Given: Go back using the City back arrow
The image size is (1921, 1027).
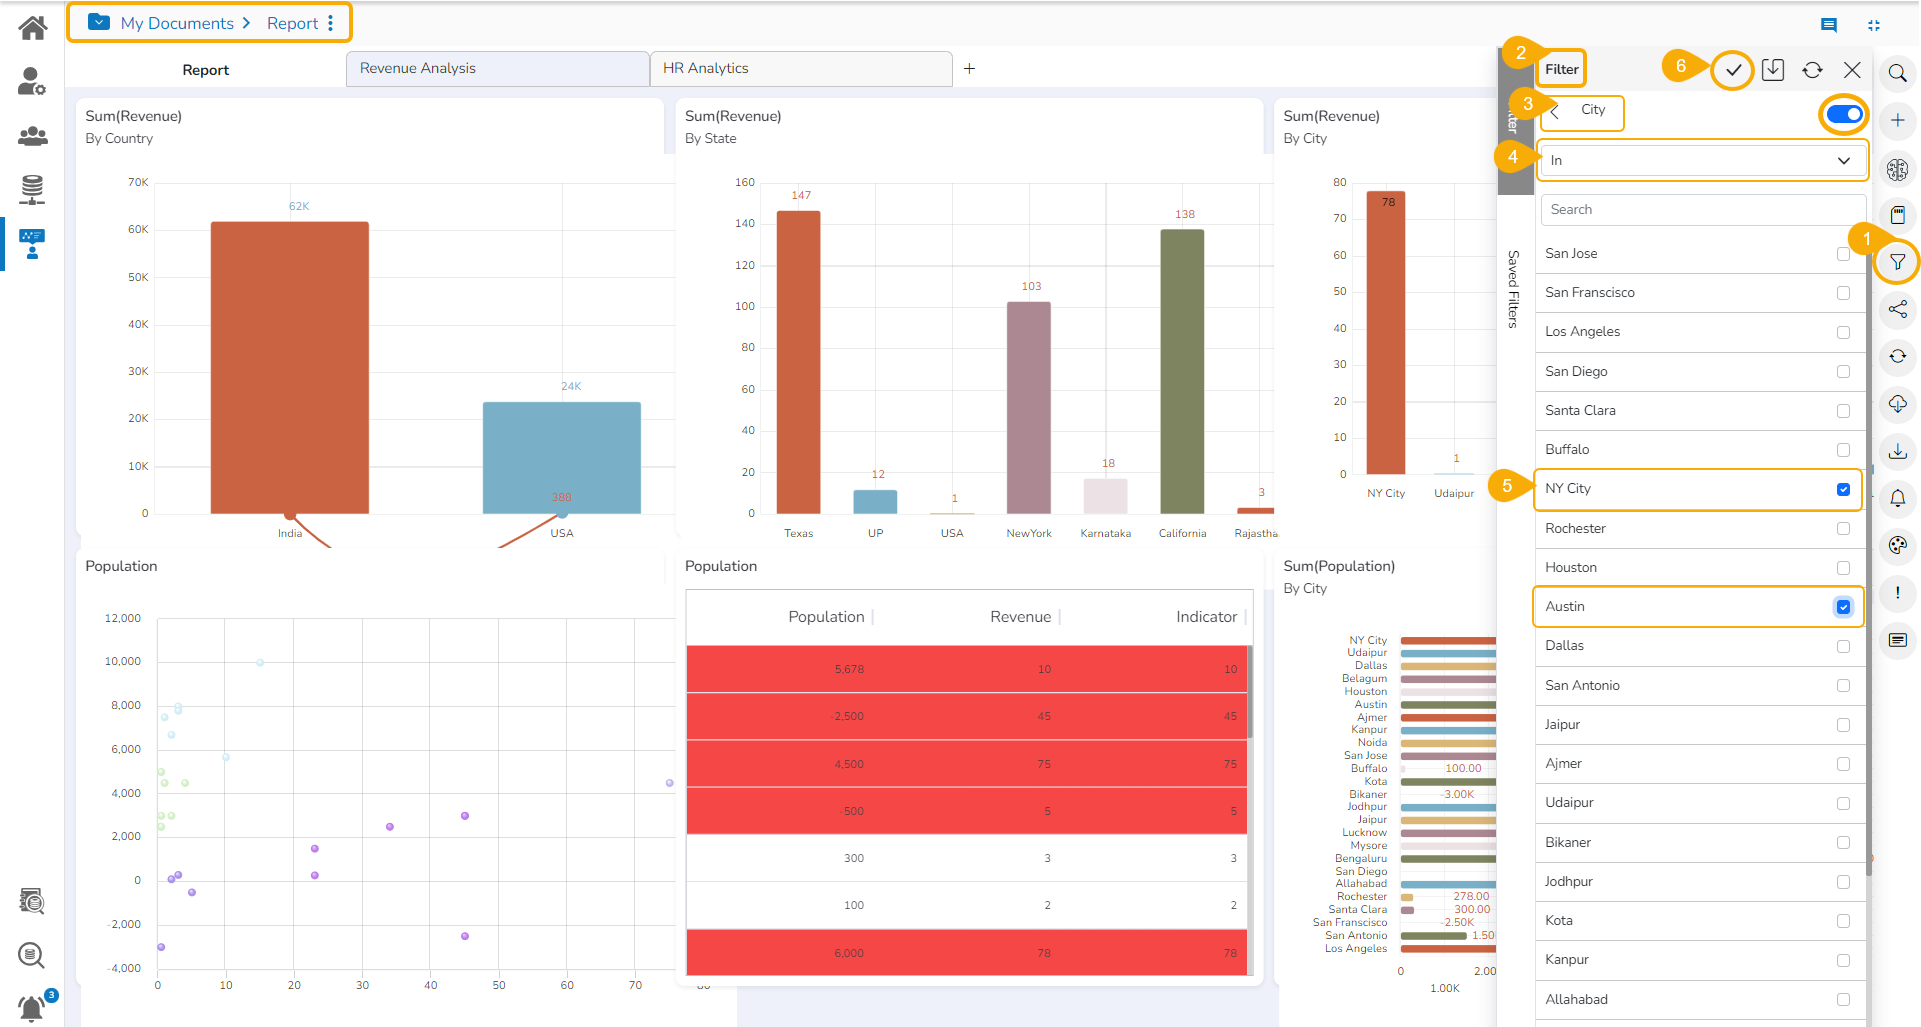Looking at the screenshot, I should click(x=1555, y=110).
